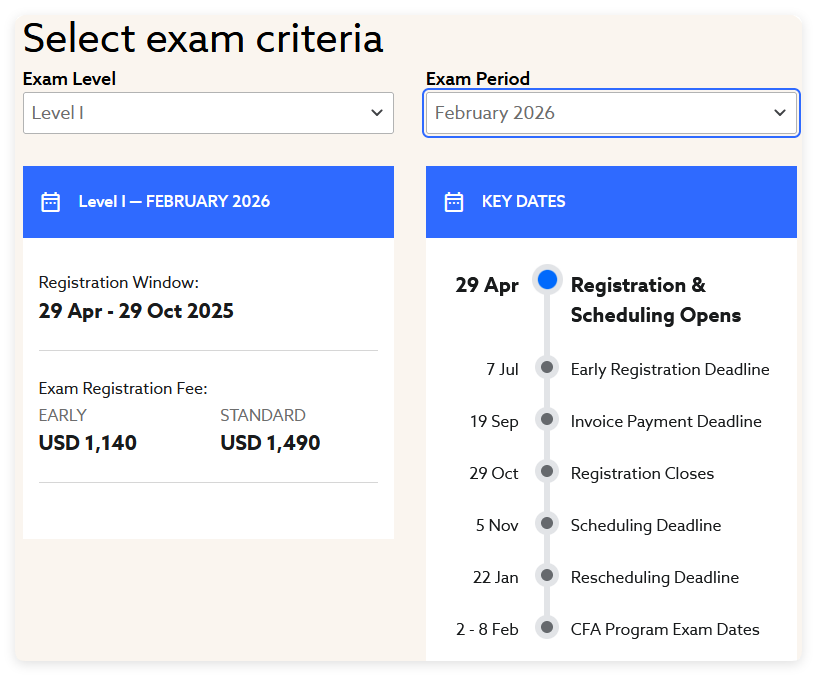Click the USD 1,490 standard fee
Viewport: 817px width, 676px height.
click(x=270, y=443)
